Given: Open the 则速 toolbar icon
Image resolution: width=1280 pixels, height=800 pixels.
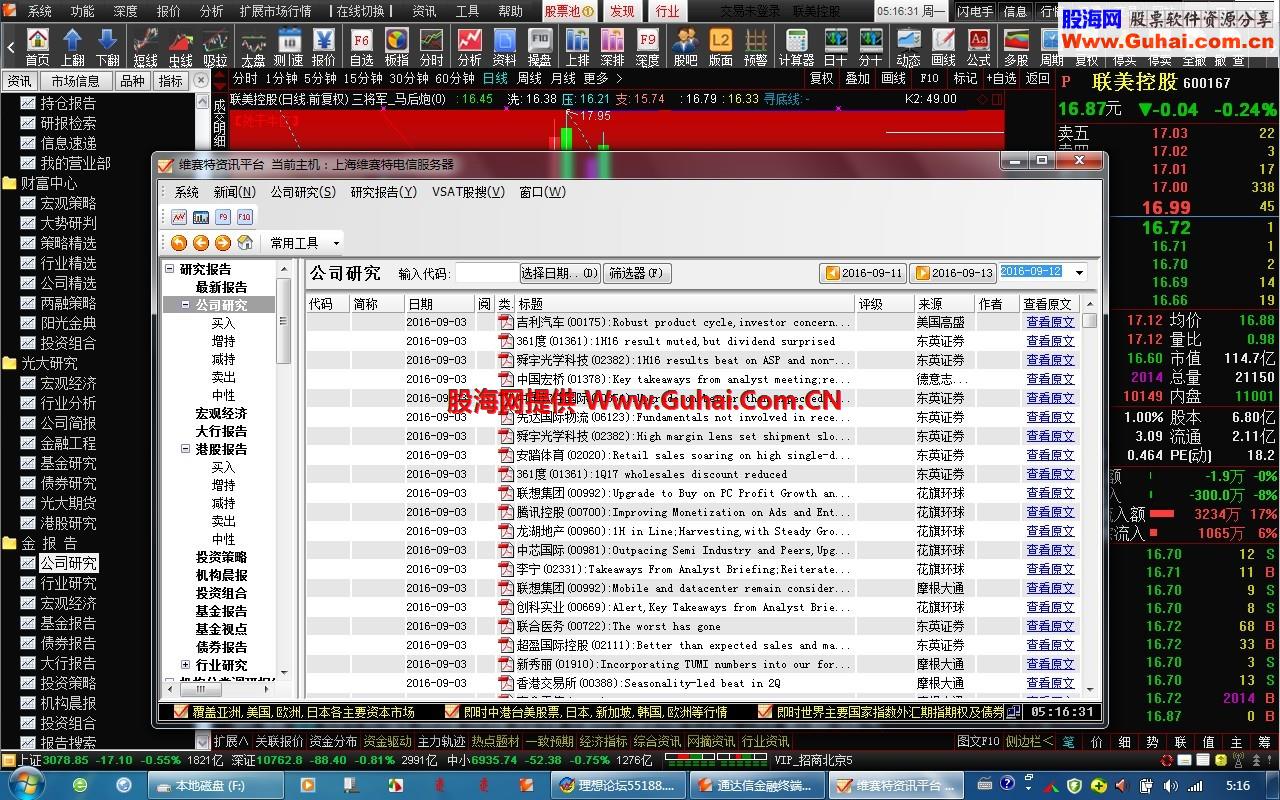Looking at the screenshot, I should [x=289, y=46].
